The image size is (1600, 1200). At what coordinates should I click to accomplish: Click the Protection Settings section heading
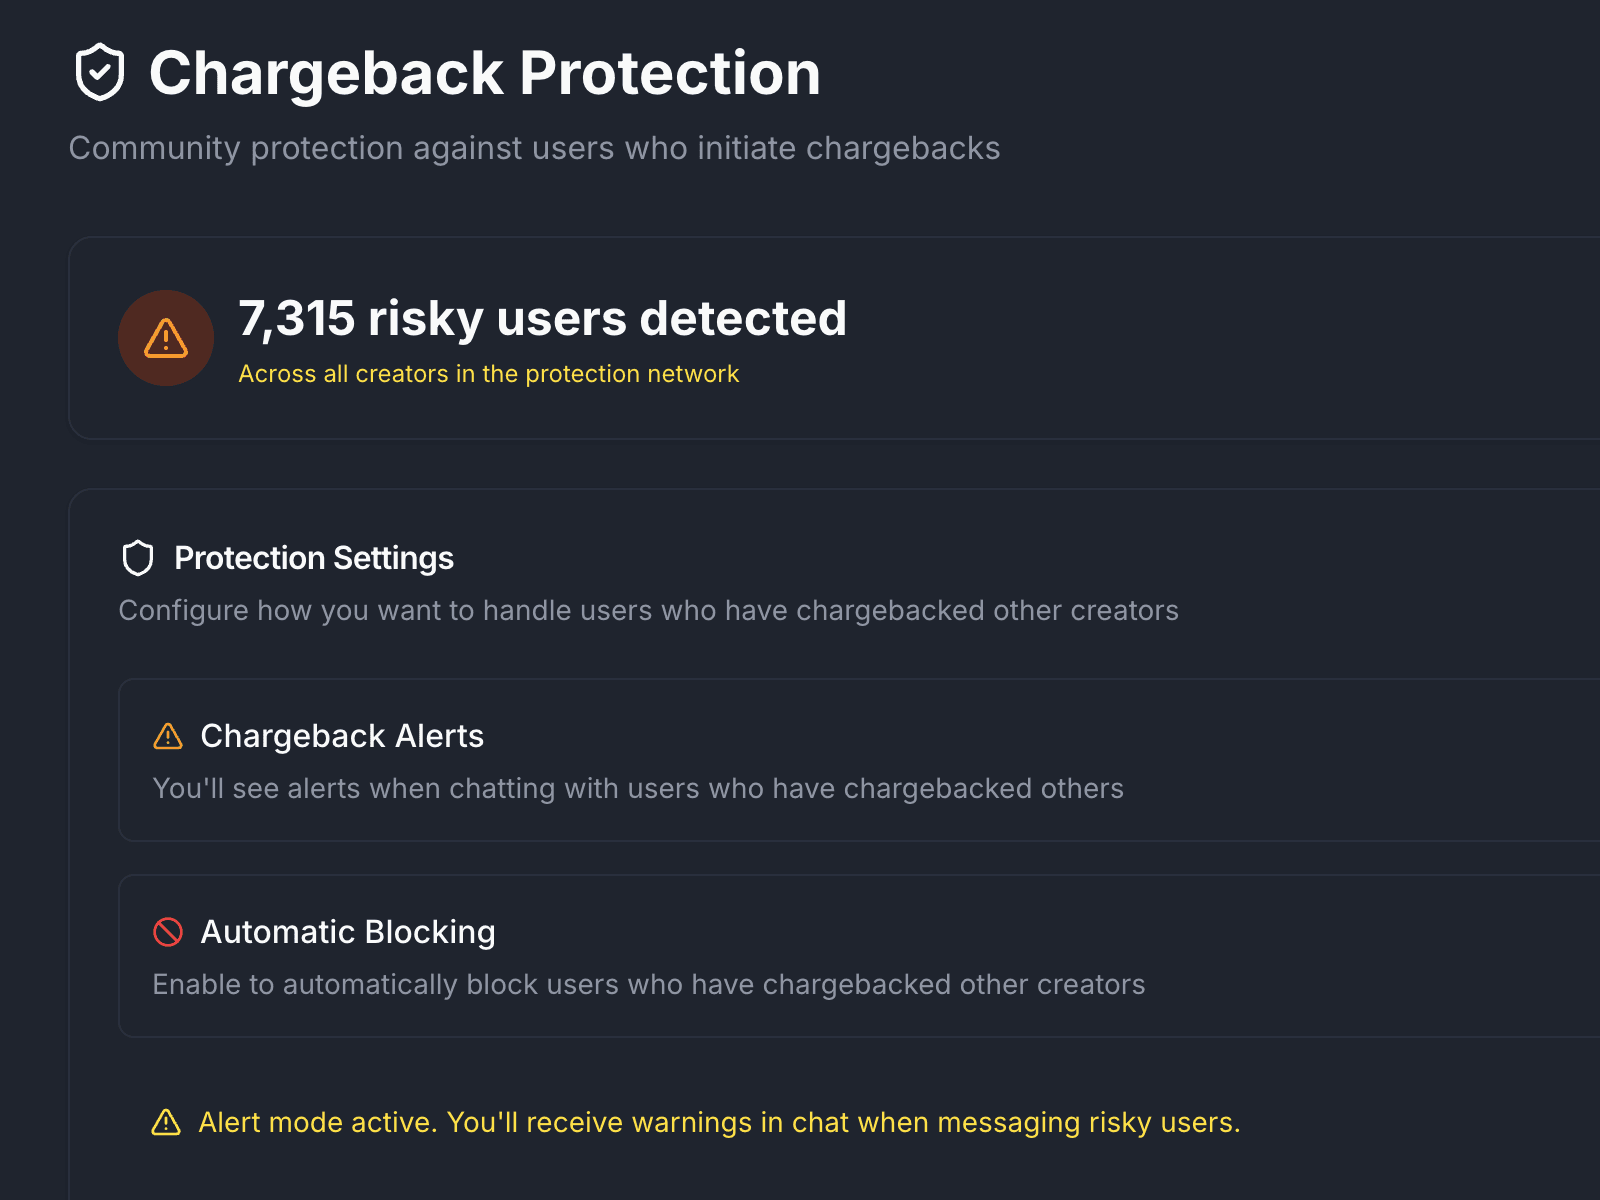point(314,557)
